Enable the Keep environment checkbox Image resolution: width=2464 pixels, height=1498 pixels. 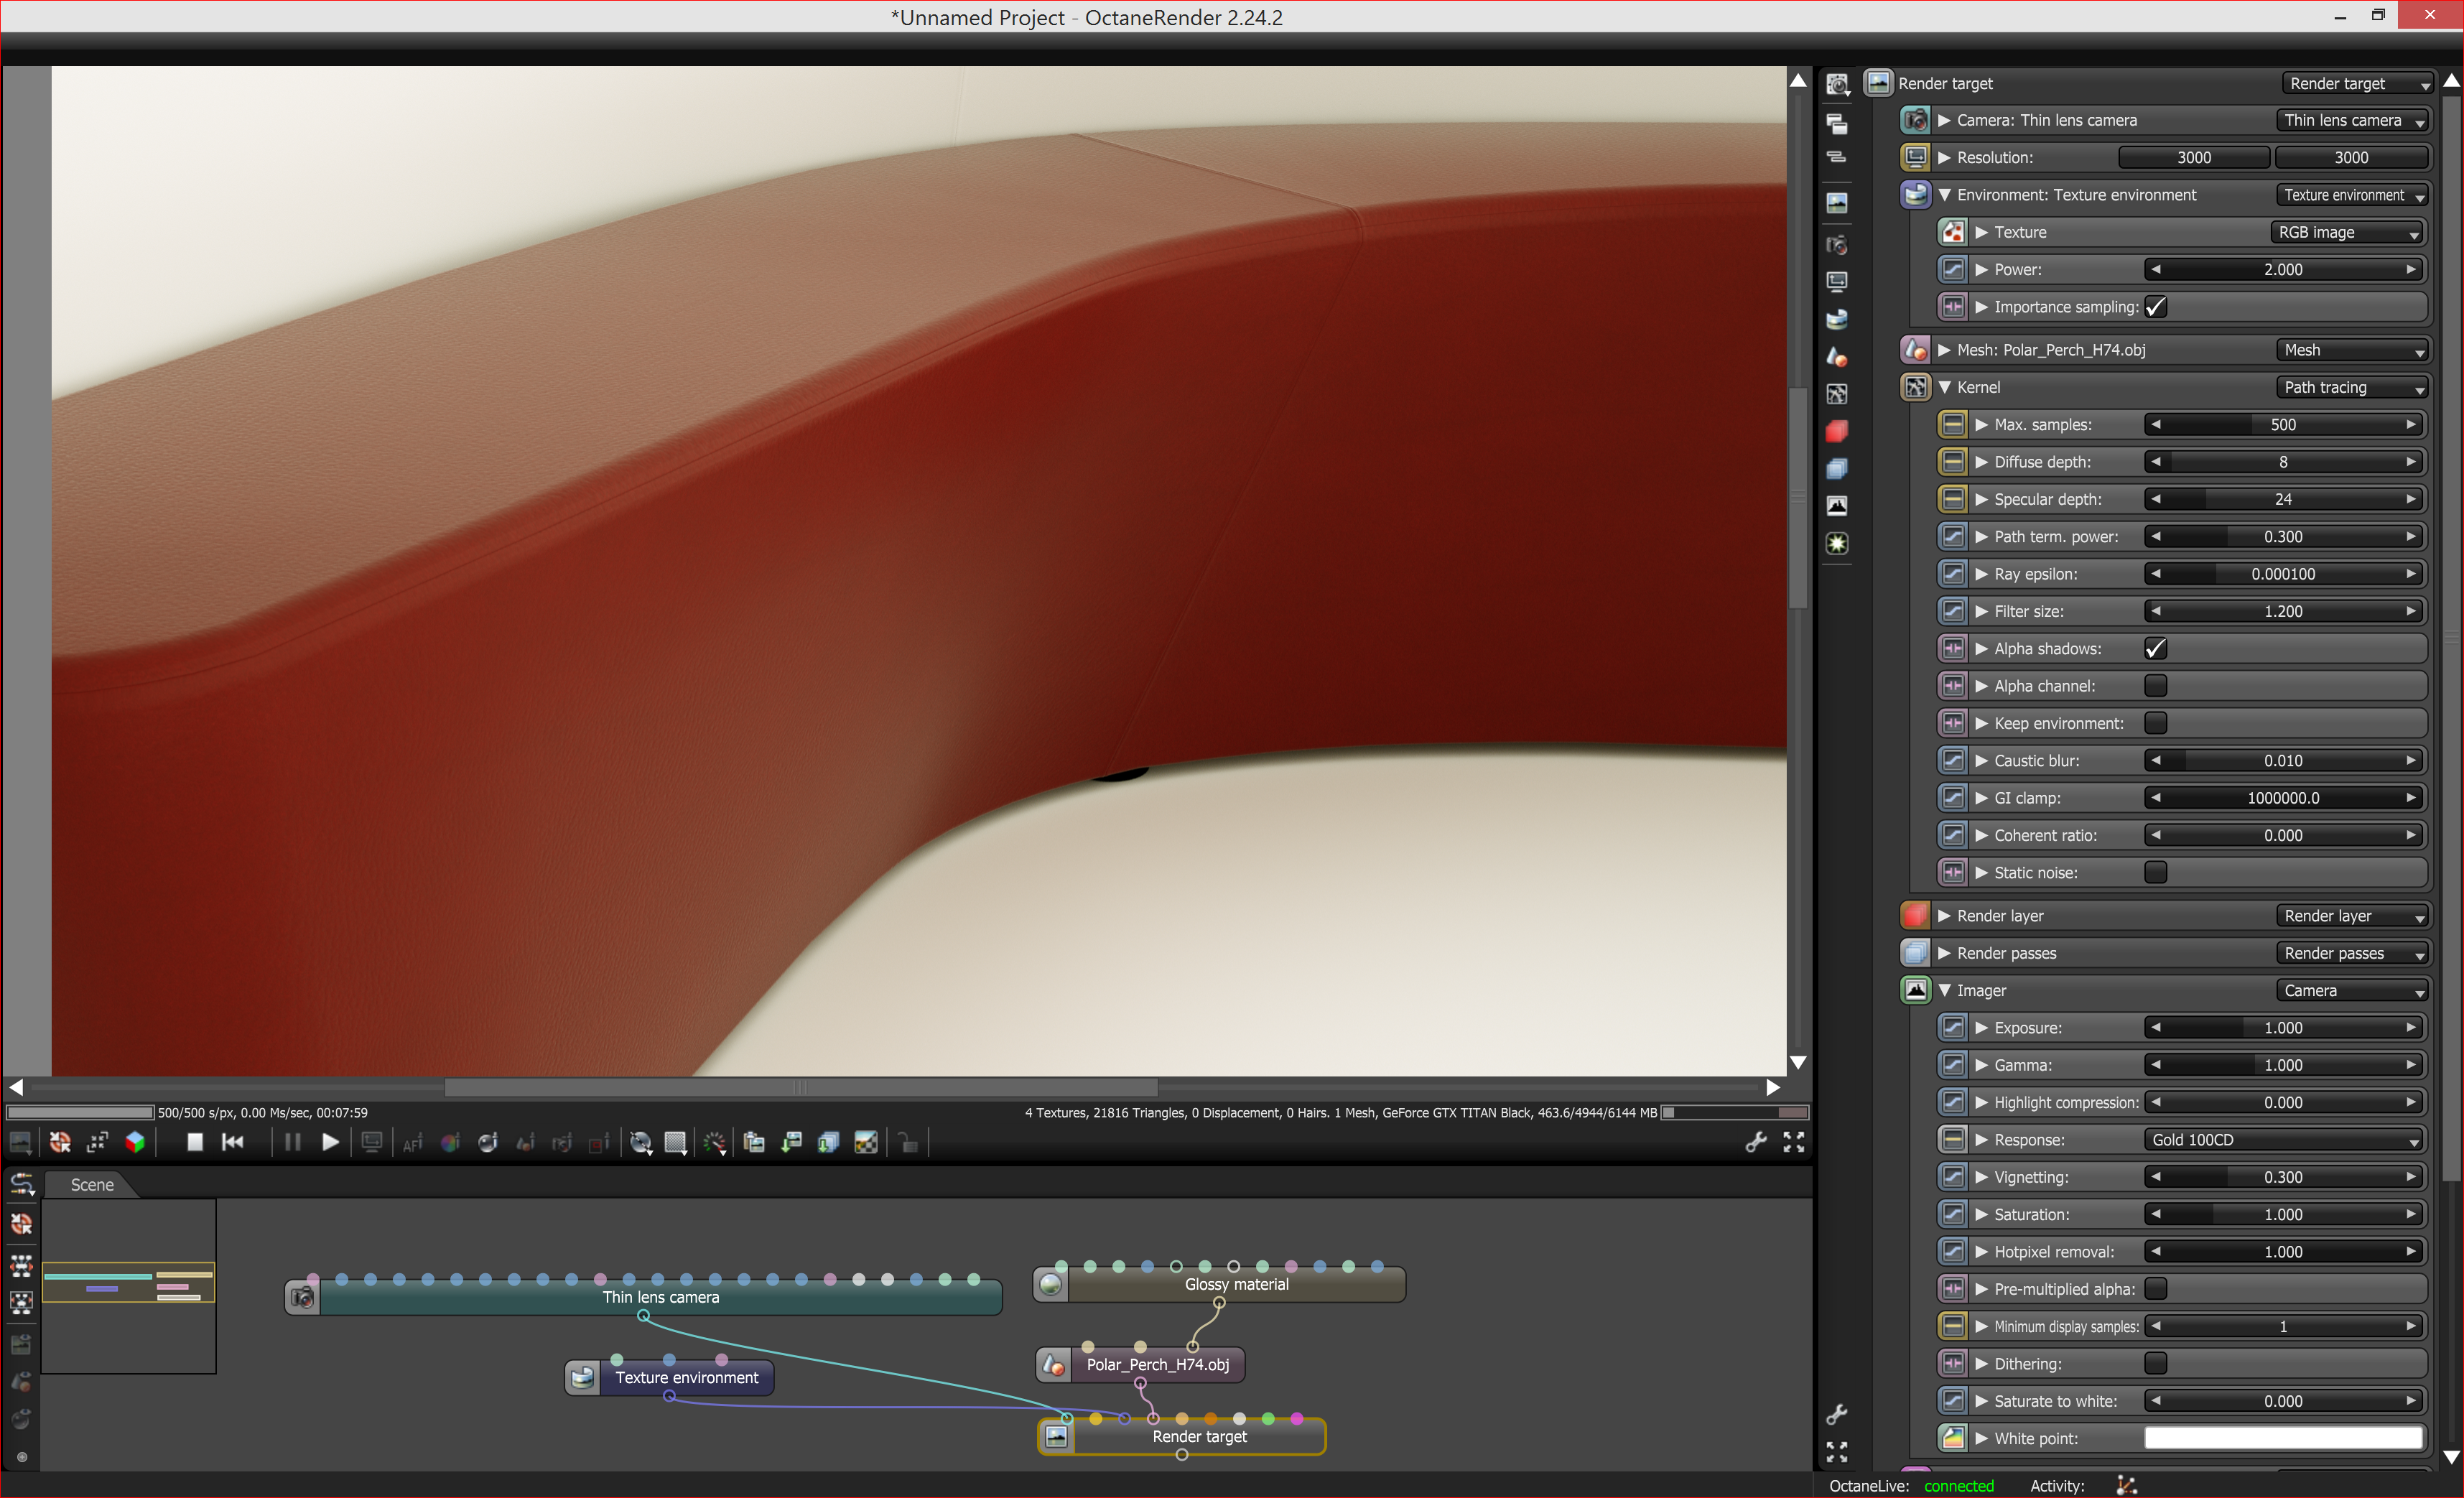(2155, 723)
